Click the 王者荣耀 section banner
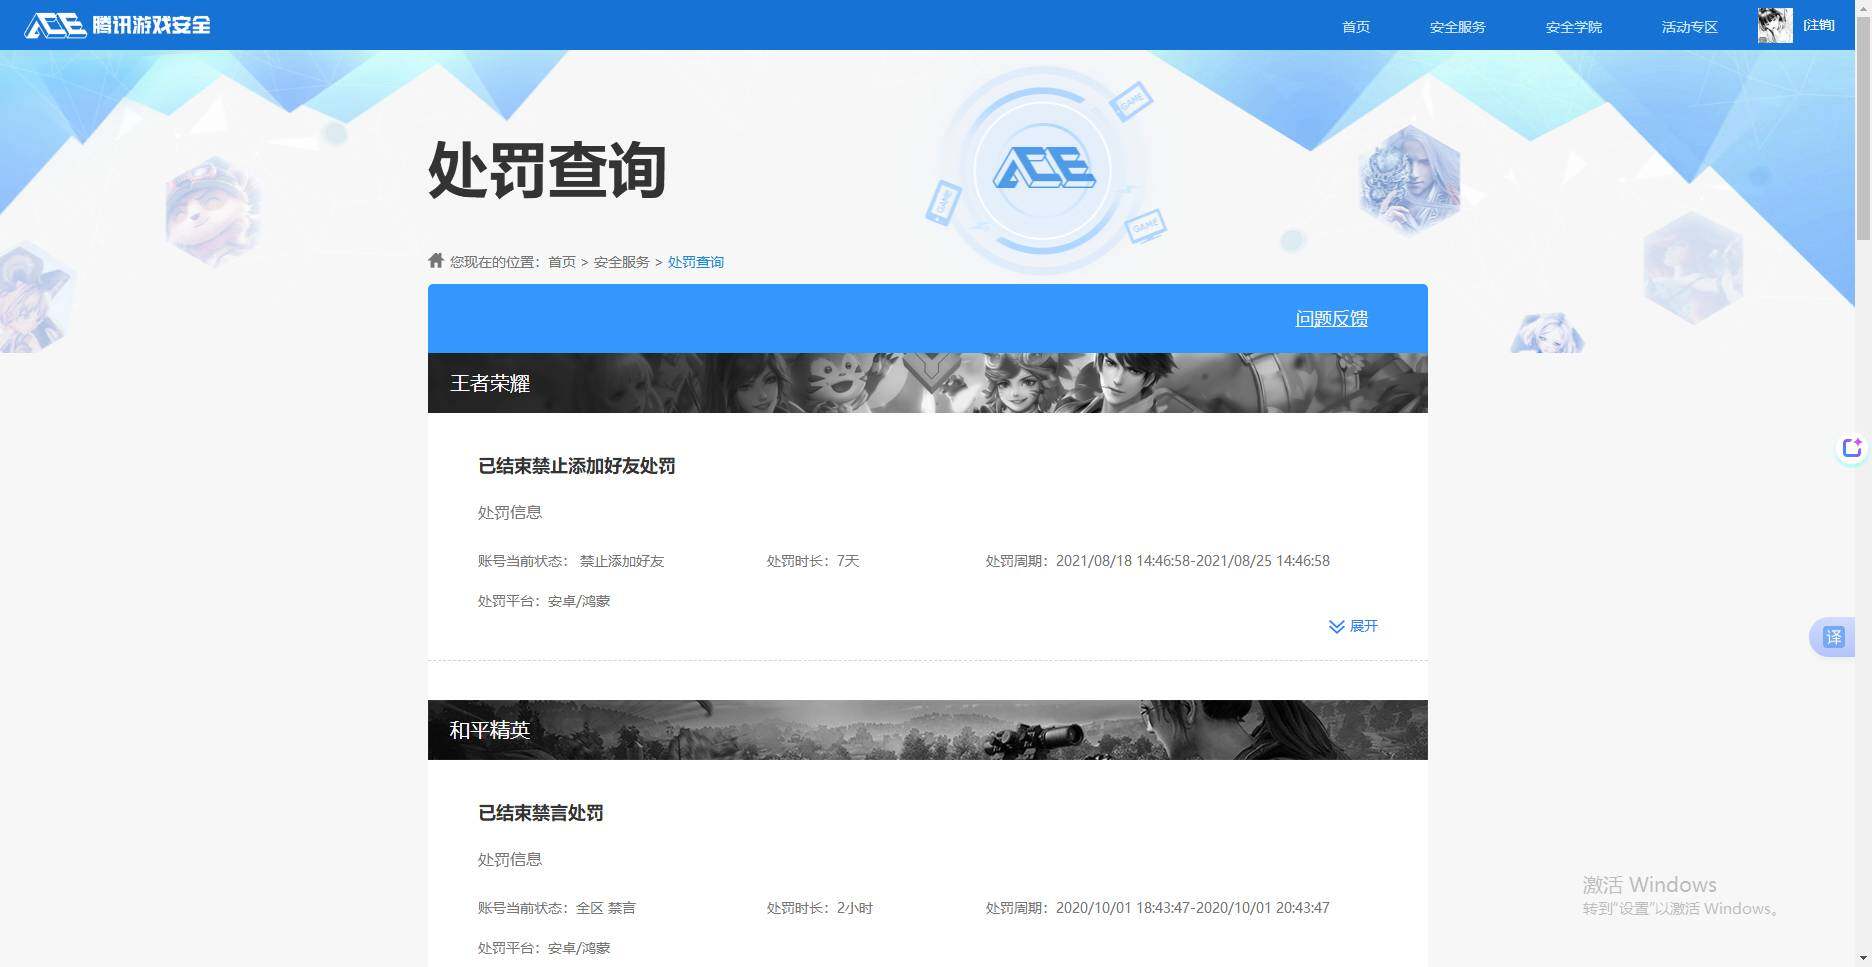 (927, 383)
